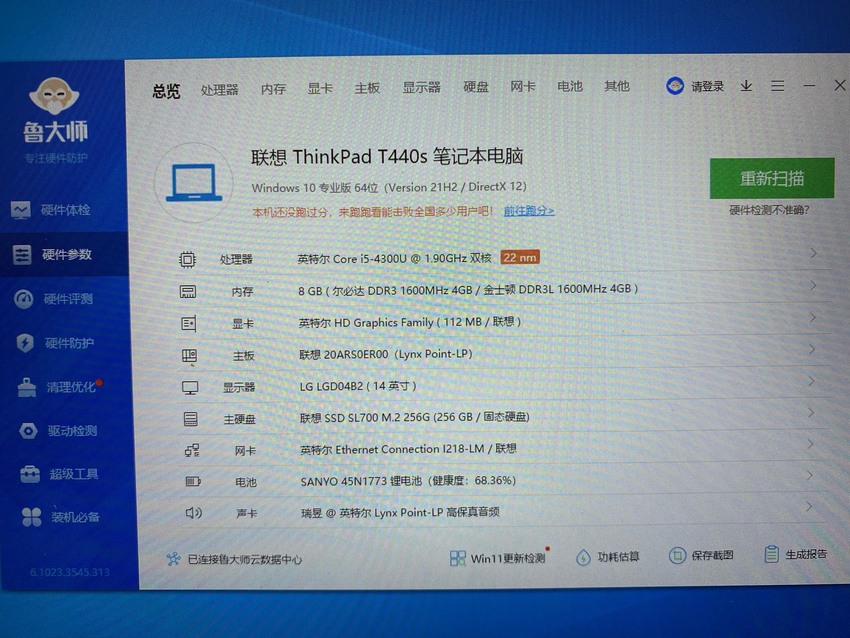Open 超级工具 sidebar section

pos(59,474)
